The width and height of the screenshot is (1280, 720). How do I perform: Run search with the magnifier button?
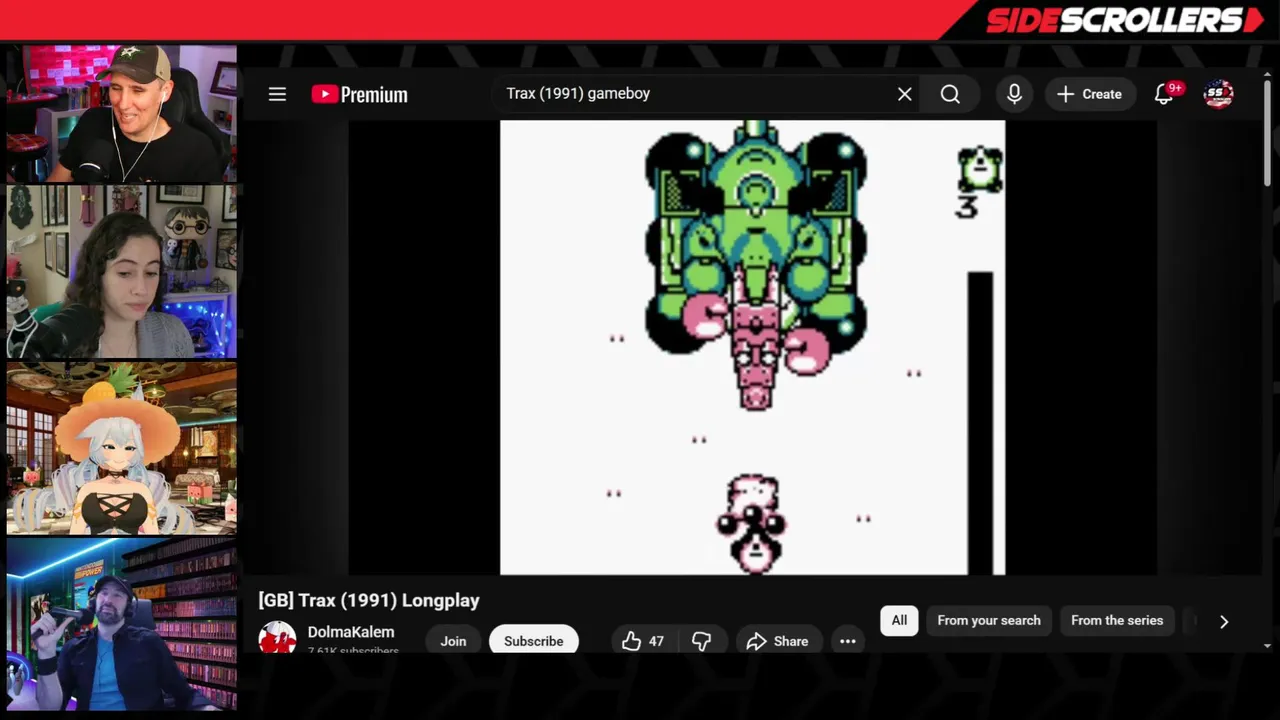950,94
